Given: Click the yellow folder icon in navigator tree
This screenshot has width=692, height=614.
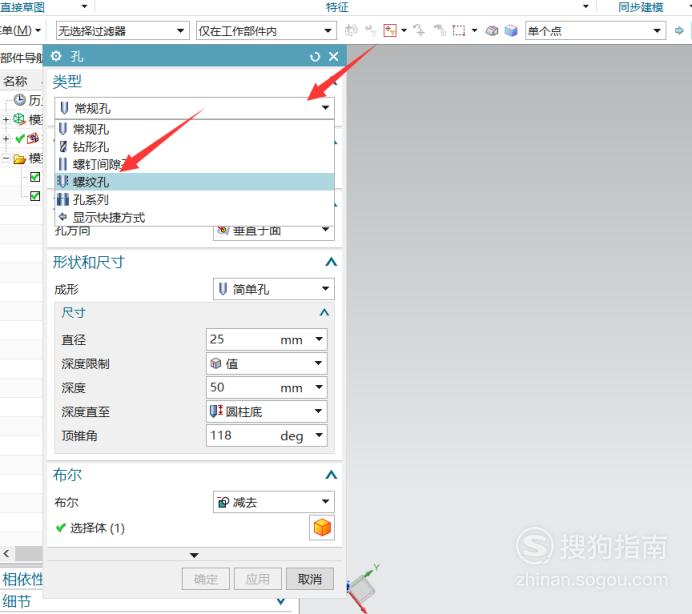Looking at the screenshot, I should click(19, 158).
